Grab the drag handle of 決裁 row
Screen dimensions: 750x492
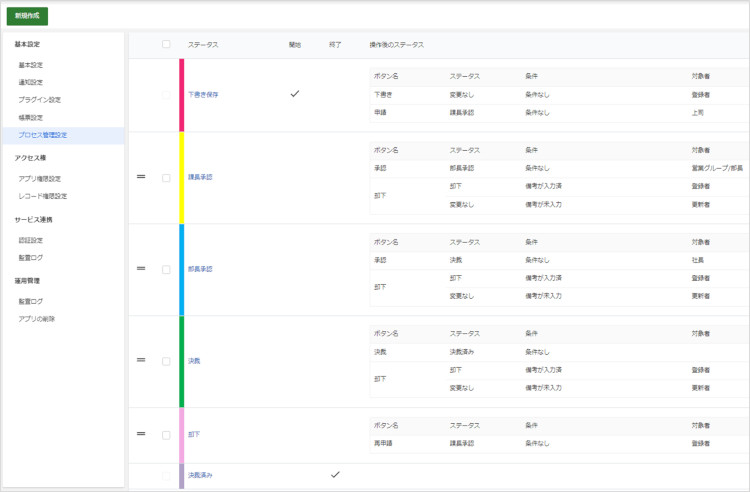click(x=141, y=360)
